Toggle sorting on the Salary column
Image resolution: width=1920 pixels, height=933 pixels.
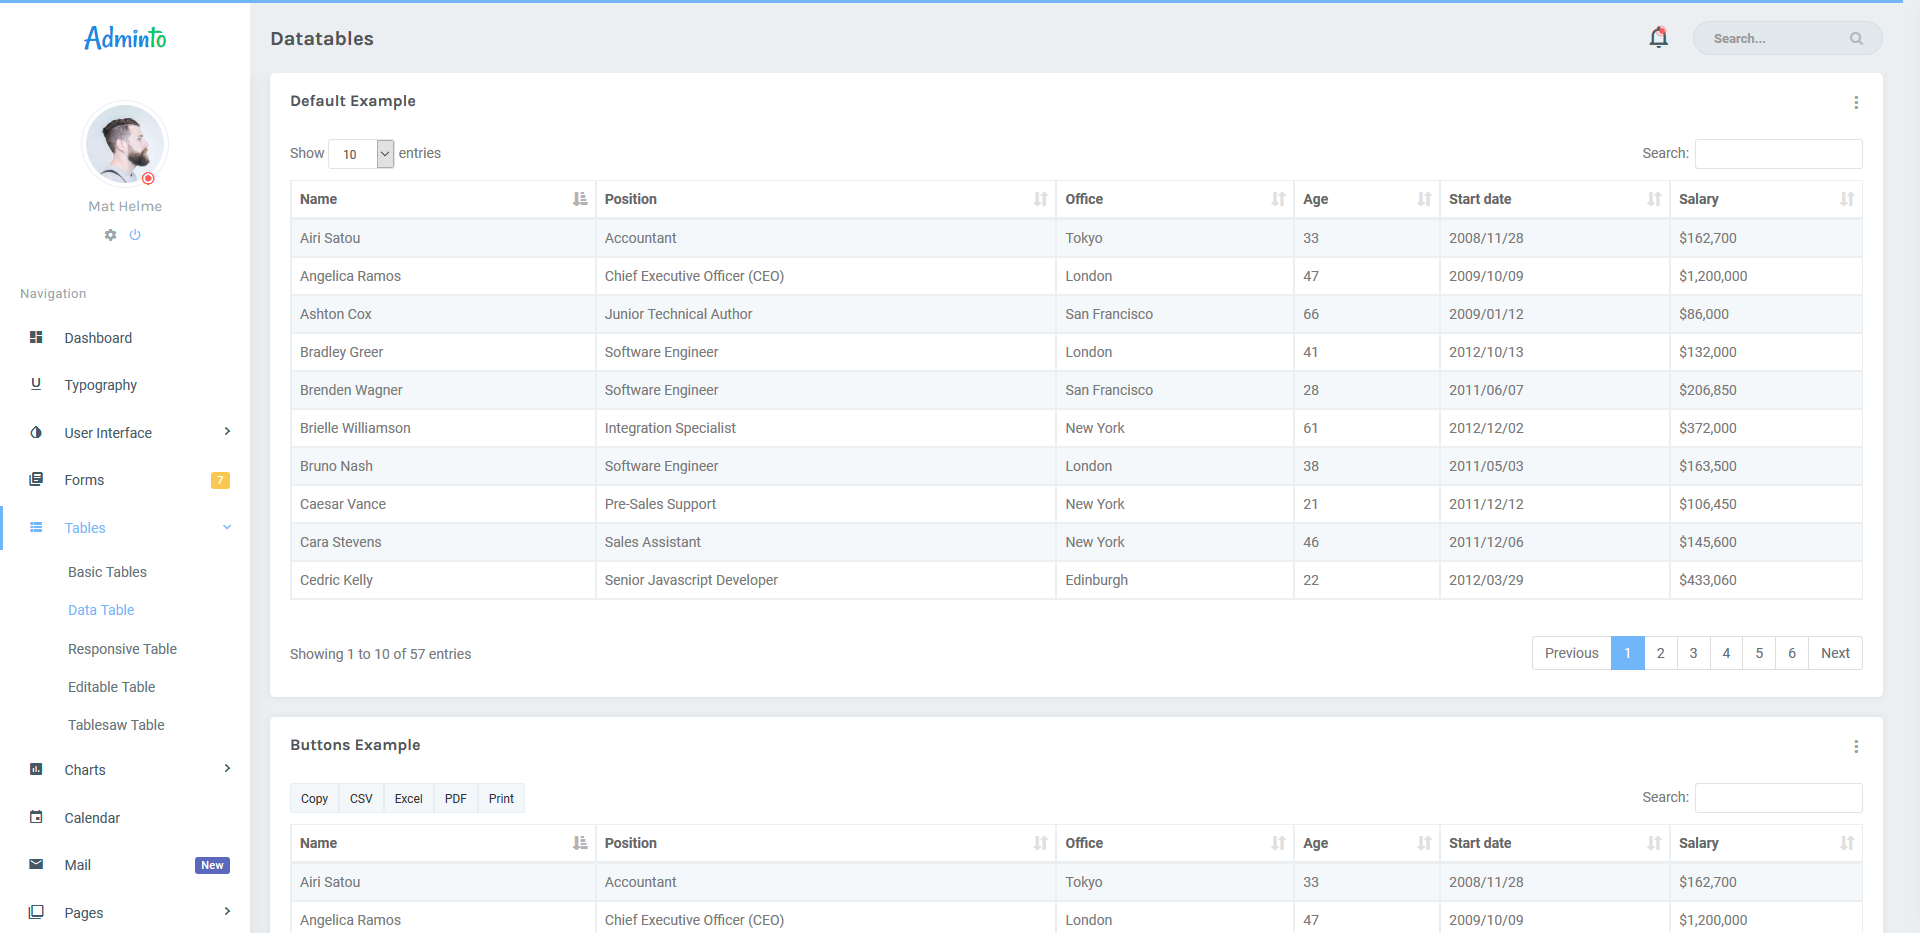1845,199
